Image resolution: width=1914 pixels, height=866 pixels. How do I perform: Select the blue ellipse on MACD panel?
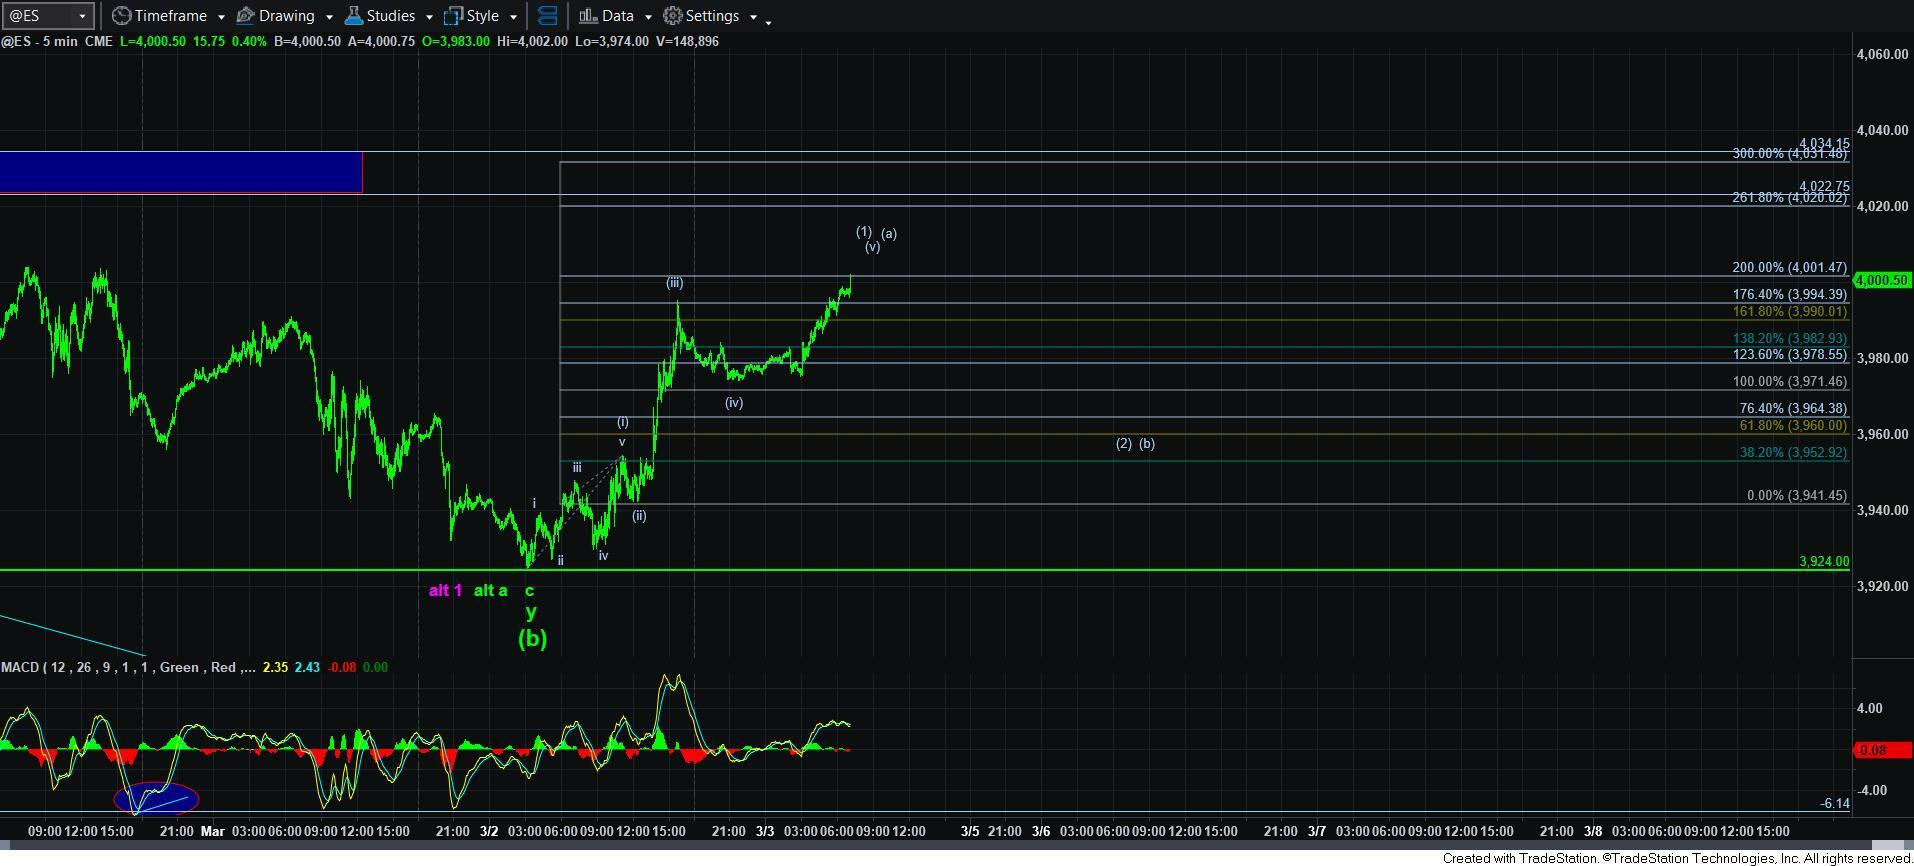pos(157,798)
